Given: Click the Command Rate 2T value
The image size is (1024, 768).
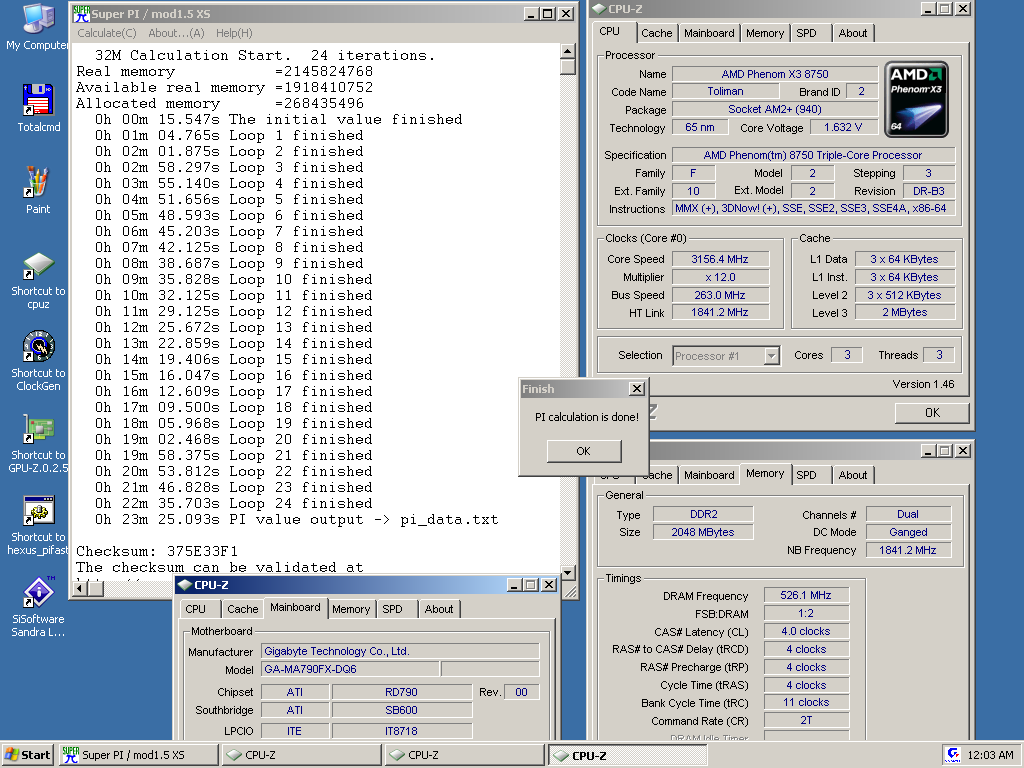Looking at the screenshot, I should pos(806,720).
